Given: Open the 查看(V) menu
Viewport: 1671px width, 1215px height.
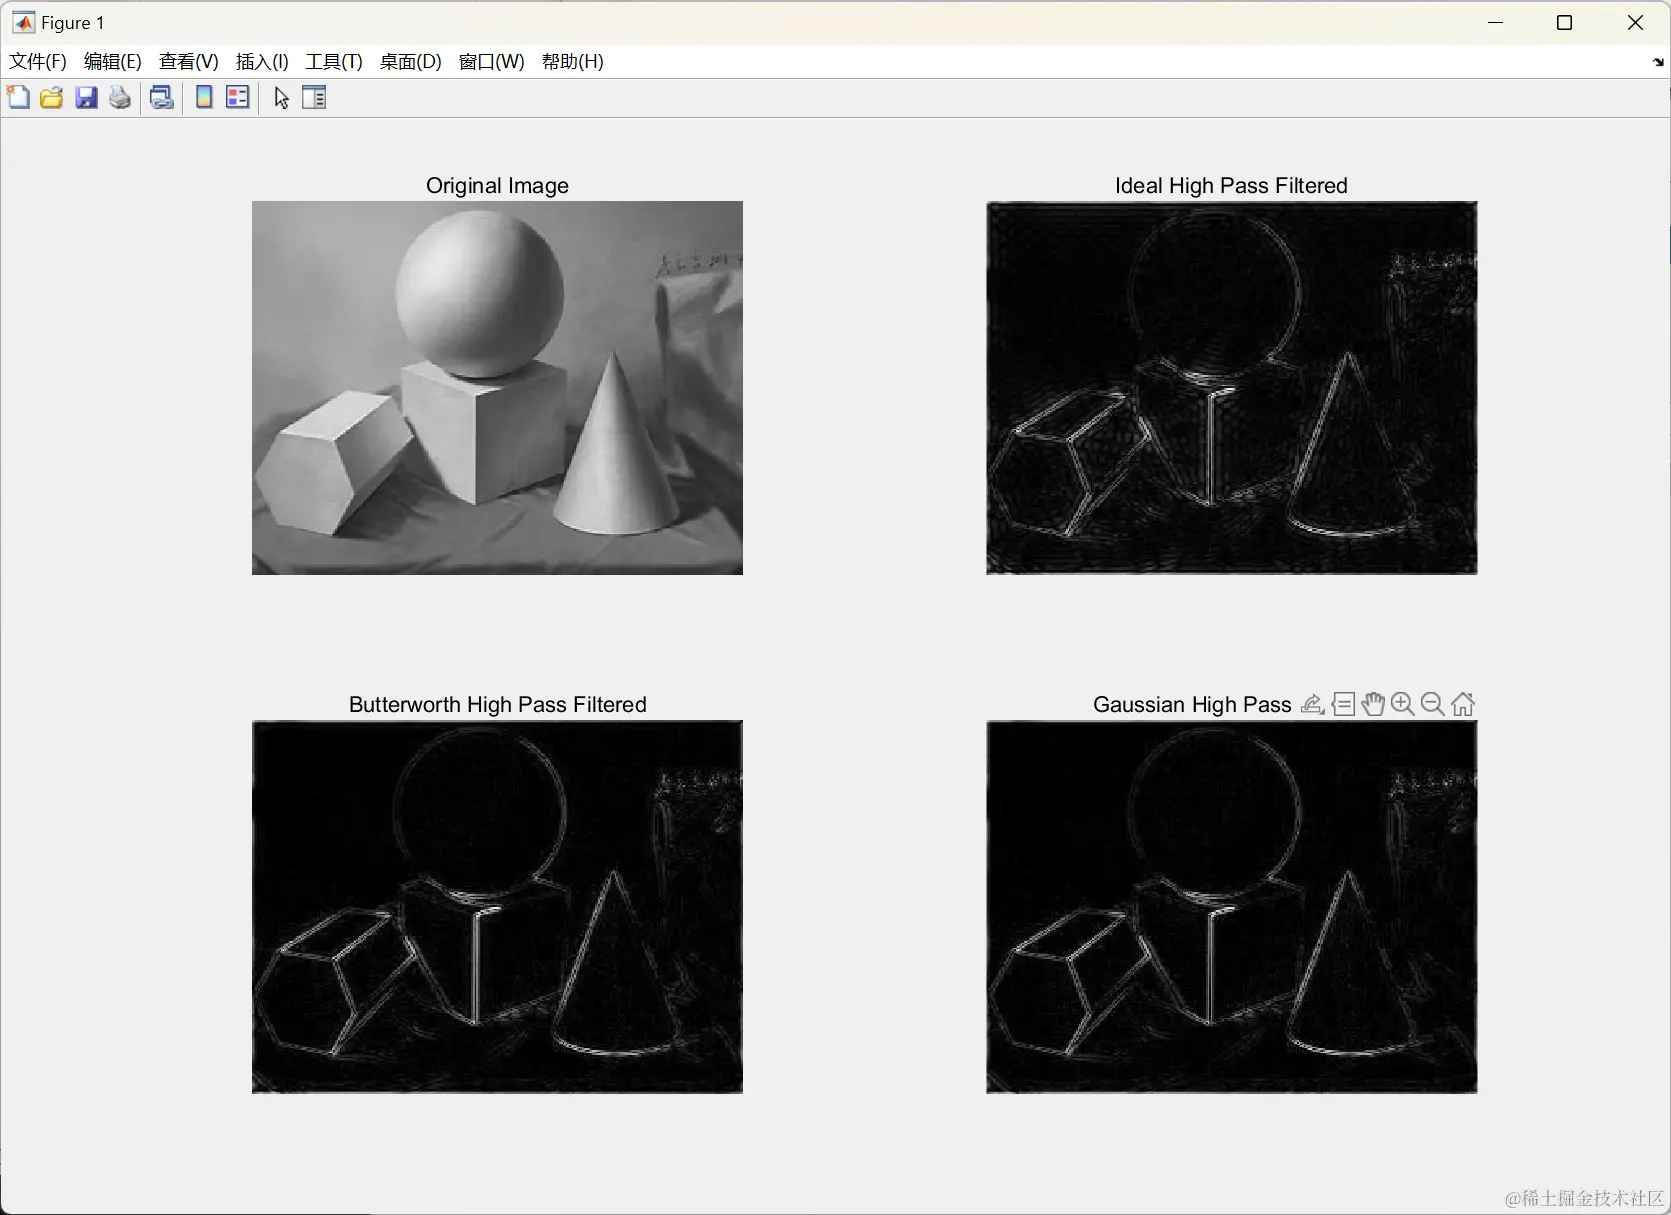Looking at the screenshot, I should pos(189,62).
